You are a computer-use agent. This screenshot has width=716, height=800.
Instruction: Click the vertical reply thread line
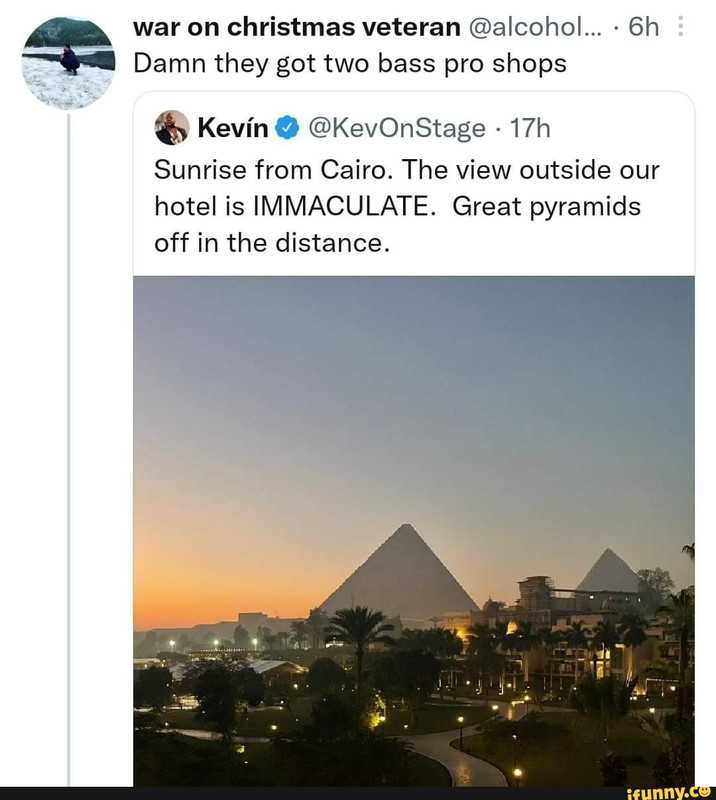click(x=68, y=449)
